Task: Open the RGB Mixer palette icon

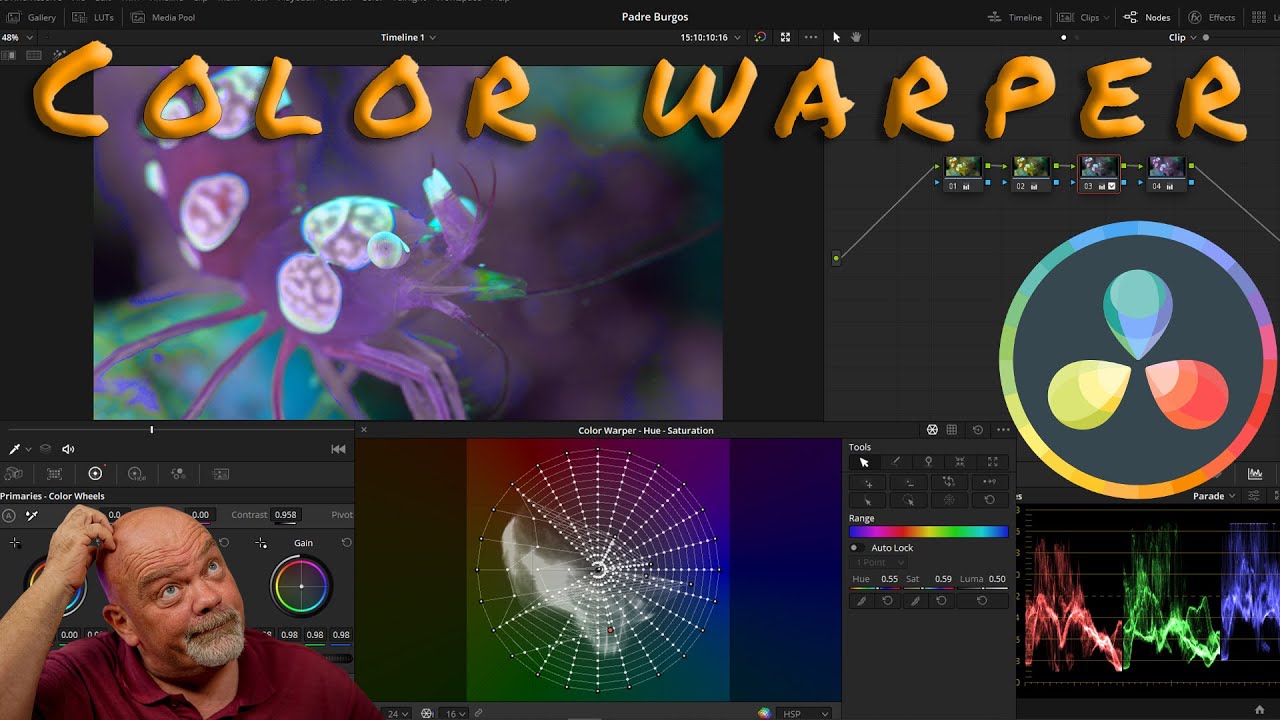Action: [178, 474]
